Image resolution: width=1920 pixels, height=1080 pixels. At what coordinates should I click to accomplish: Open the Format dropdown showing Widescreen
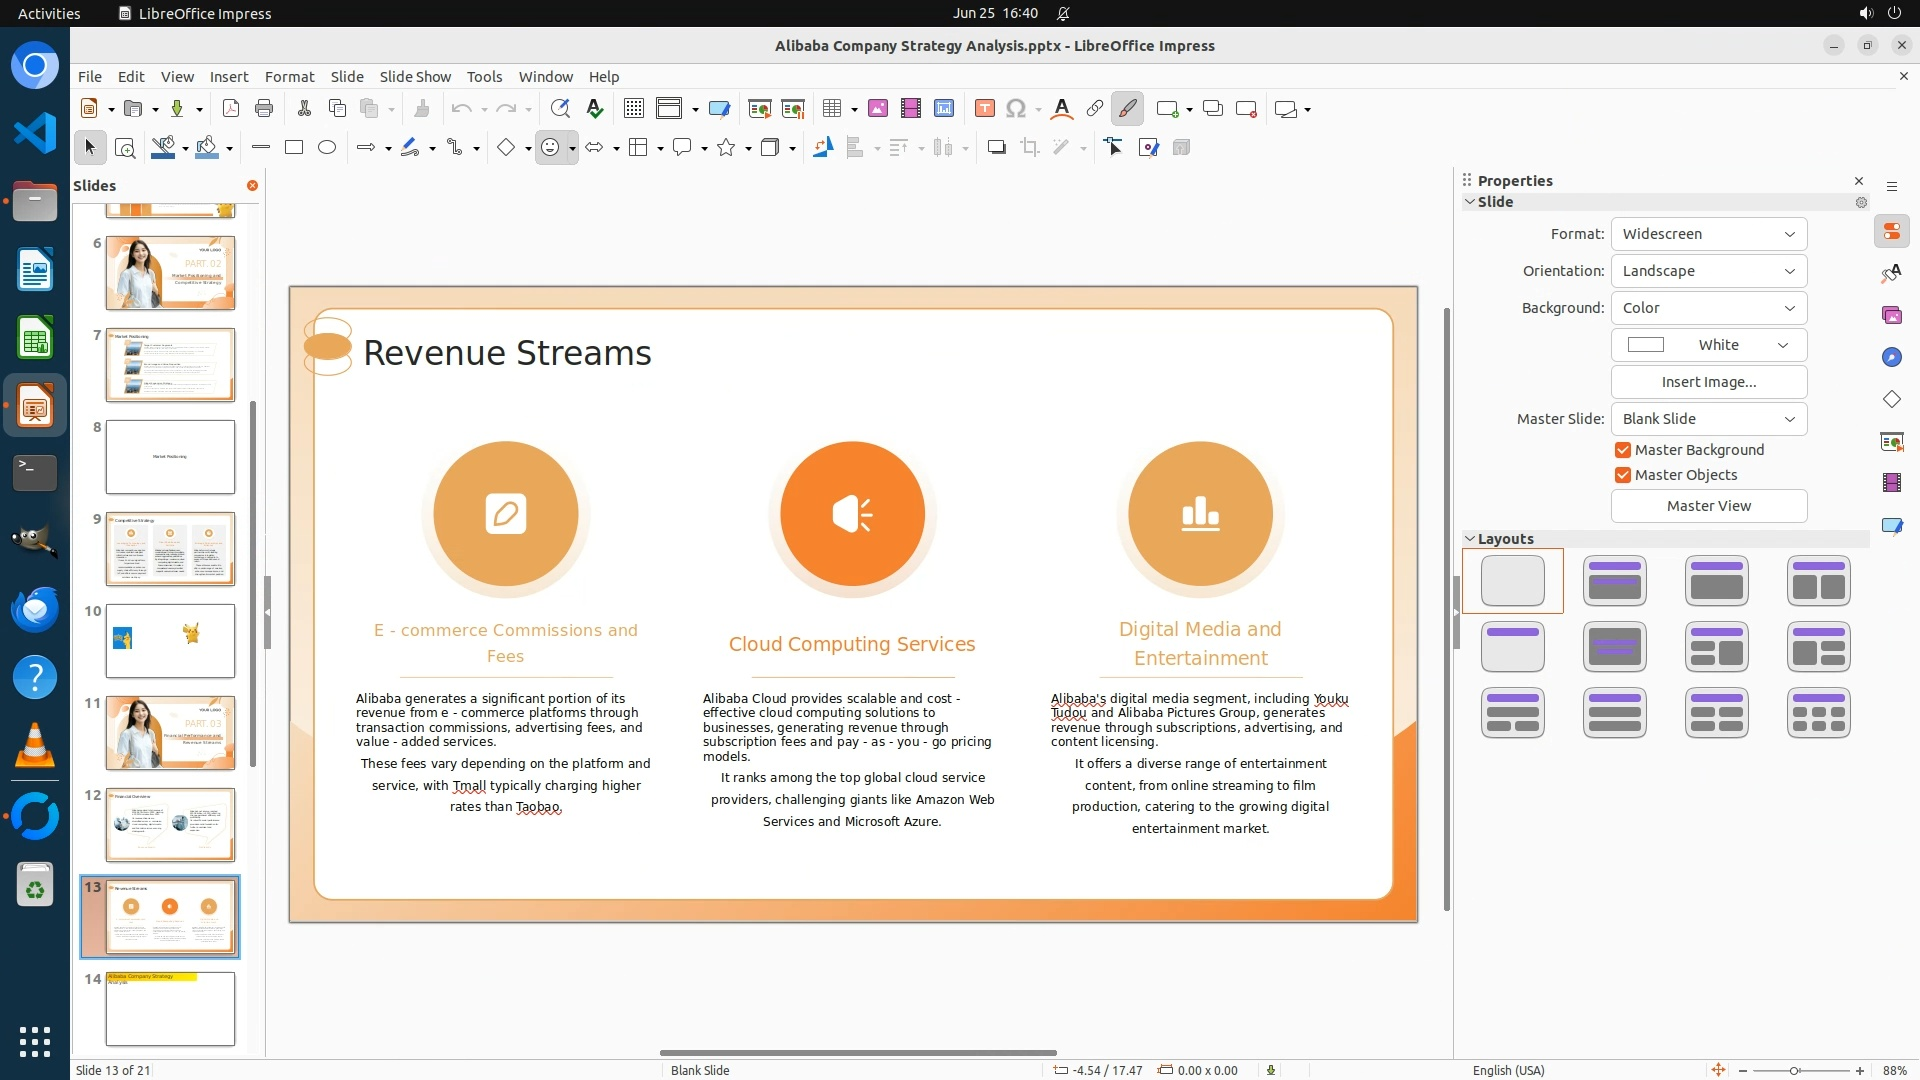[x=1708, y=234]
